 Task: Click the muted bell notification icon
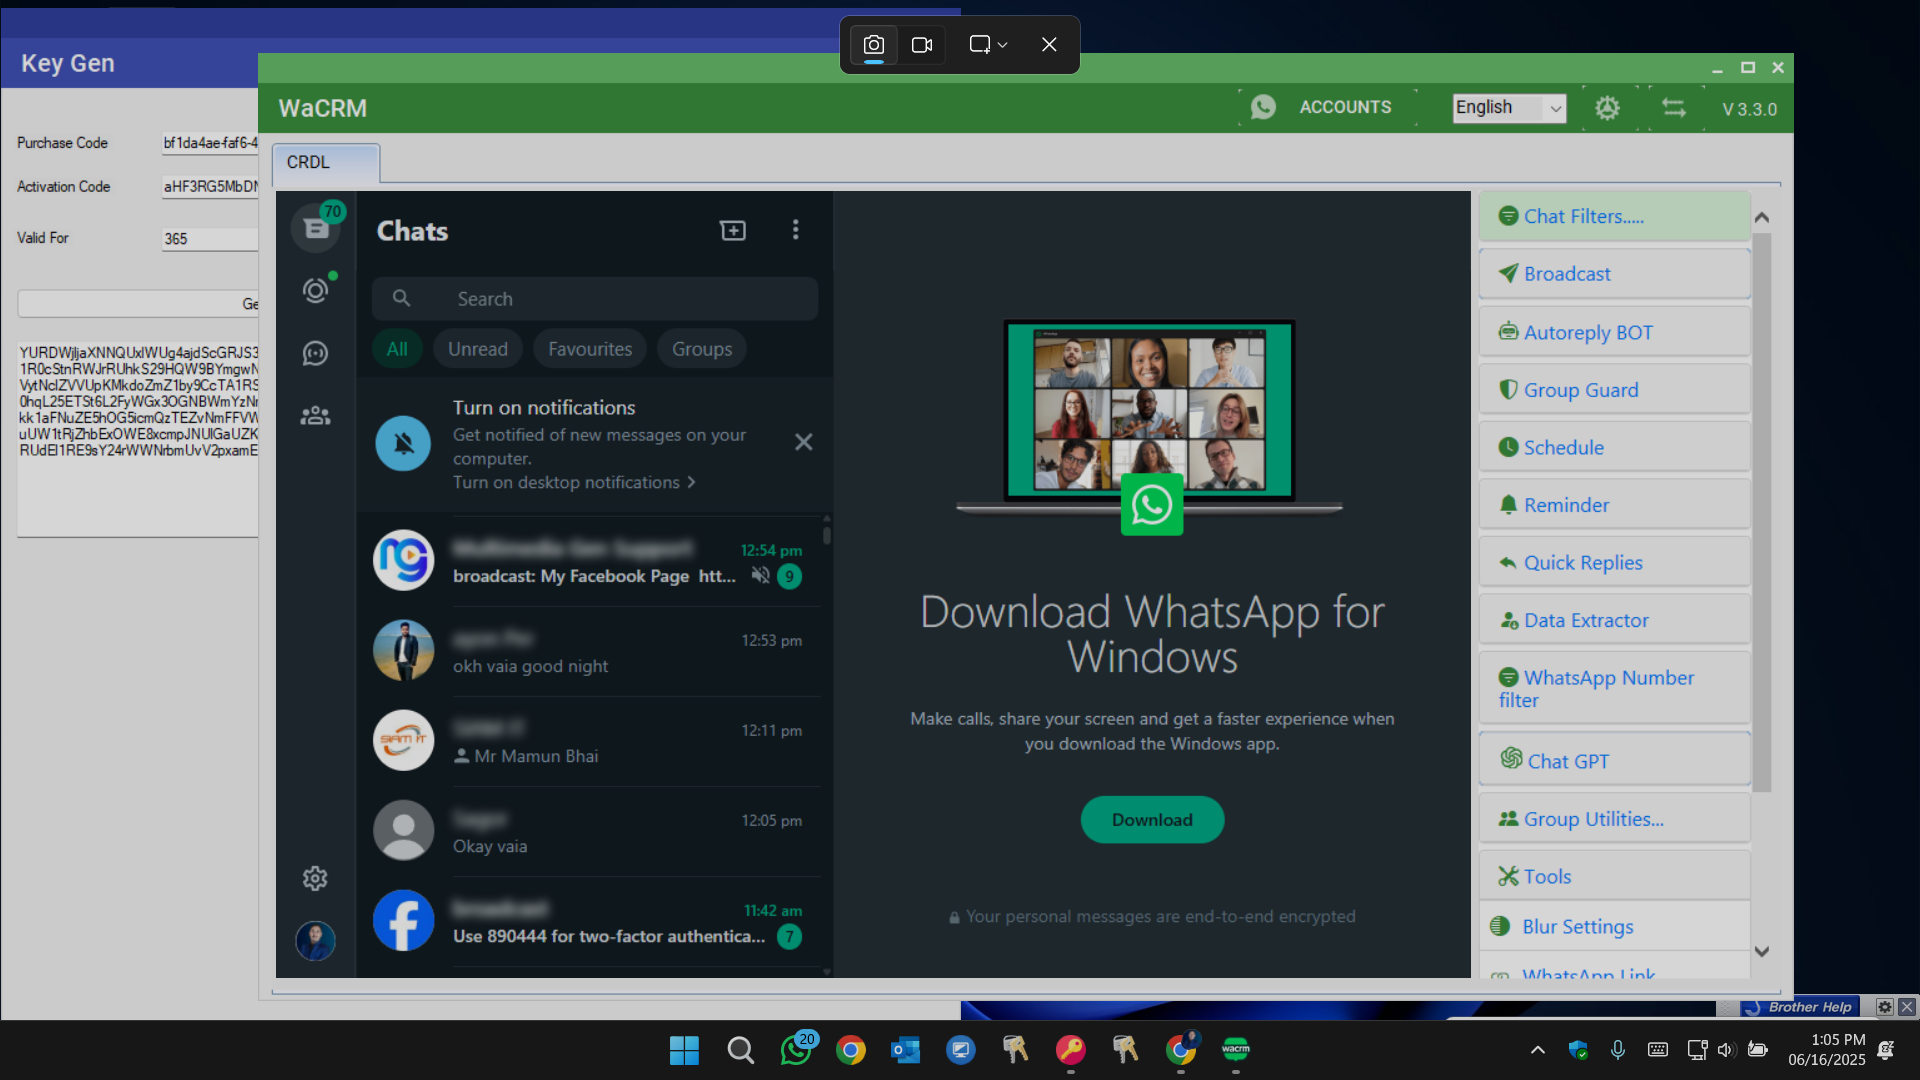point(403,443)
